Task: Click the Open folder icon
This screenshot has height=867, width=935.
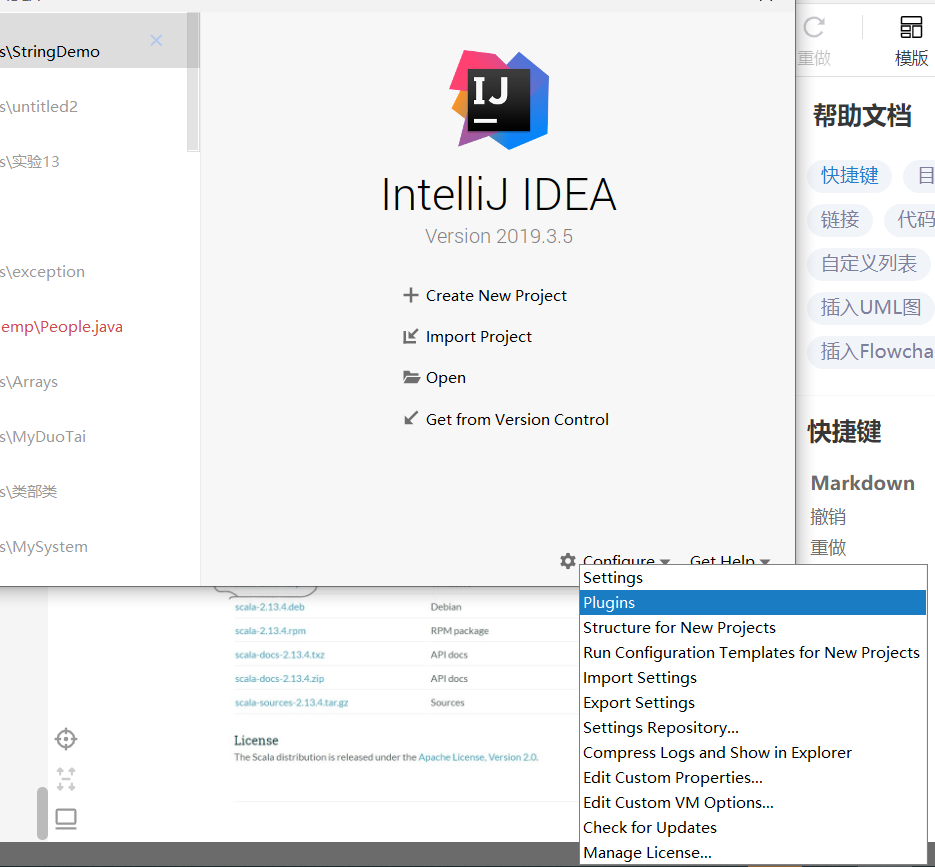Action: click(x=411, y=377)
